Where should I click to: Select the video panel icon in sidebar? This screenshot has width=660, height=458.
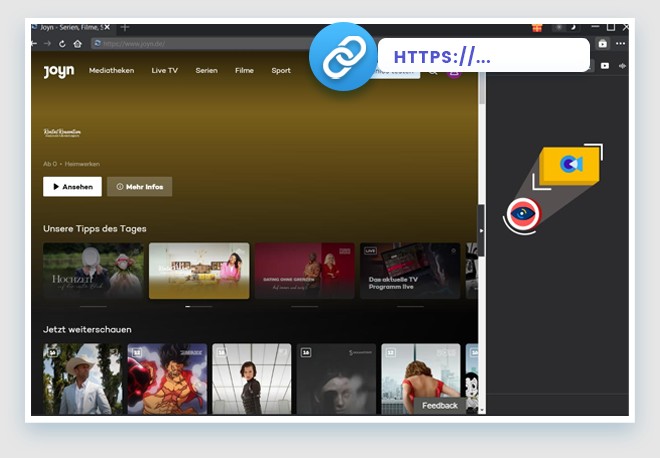(x=605, y=66)
